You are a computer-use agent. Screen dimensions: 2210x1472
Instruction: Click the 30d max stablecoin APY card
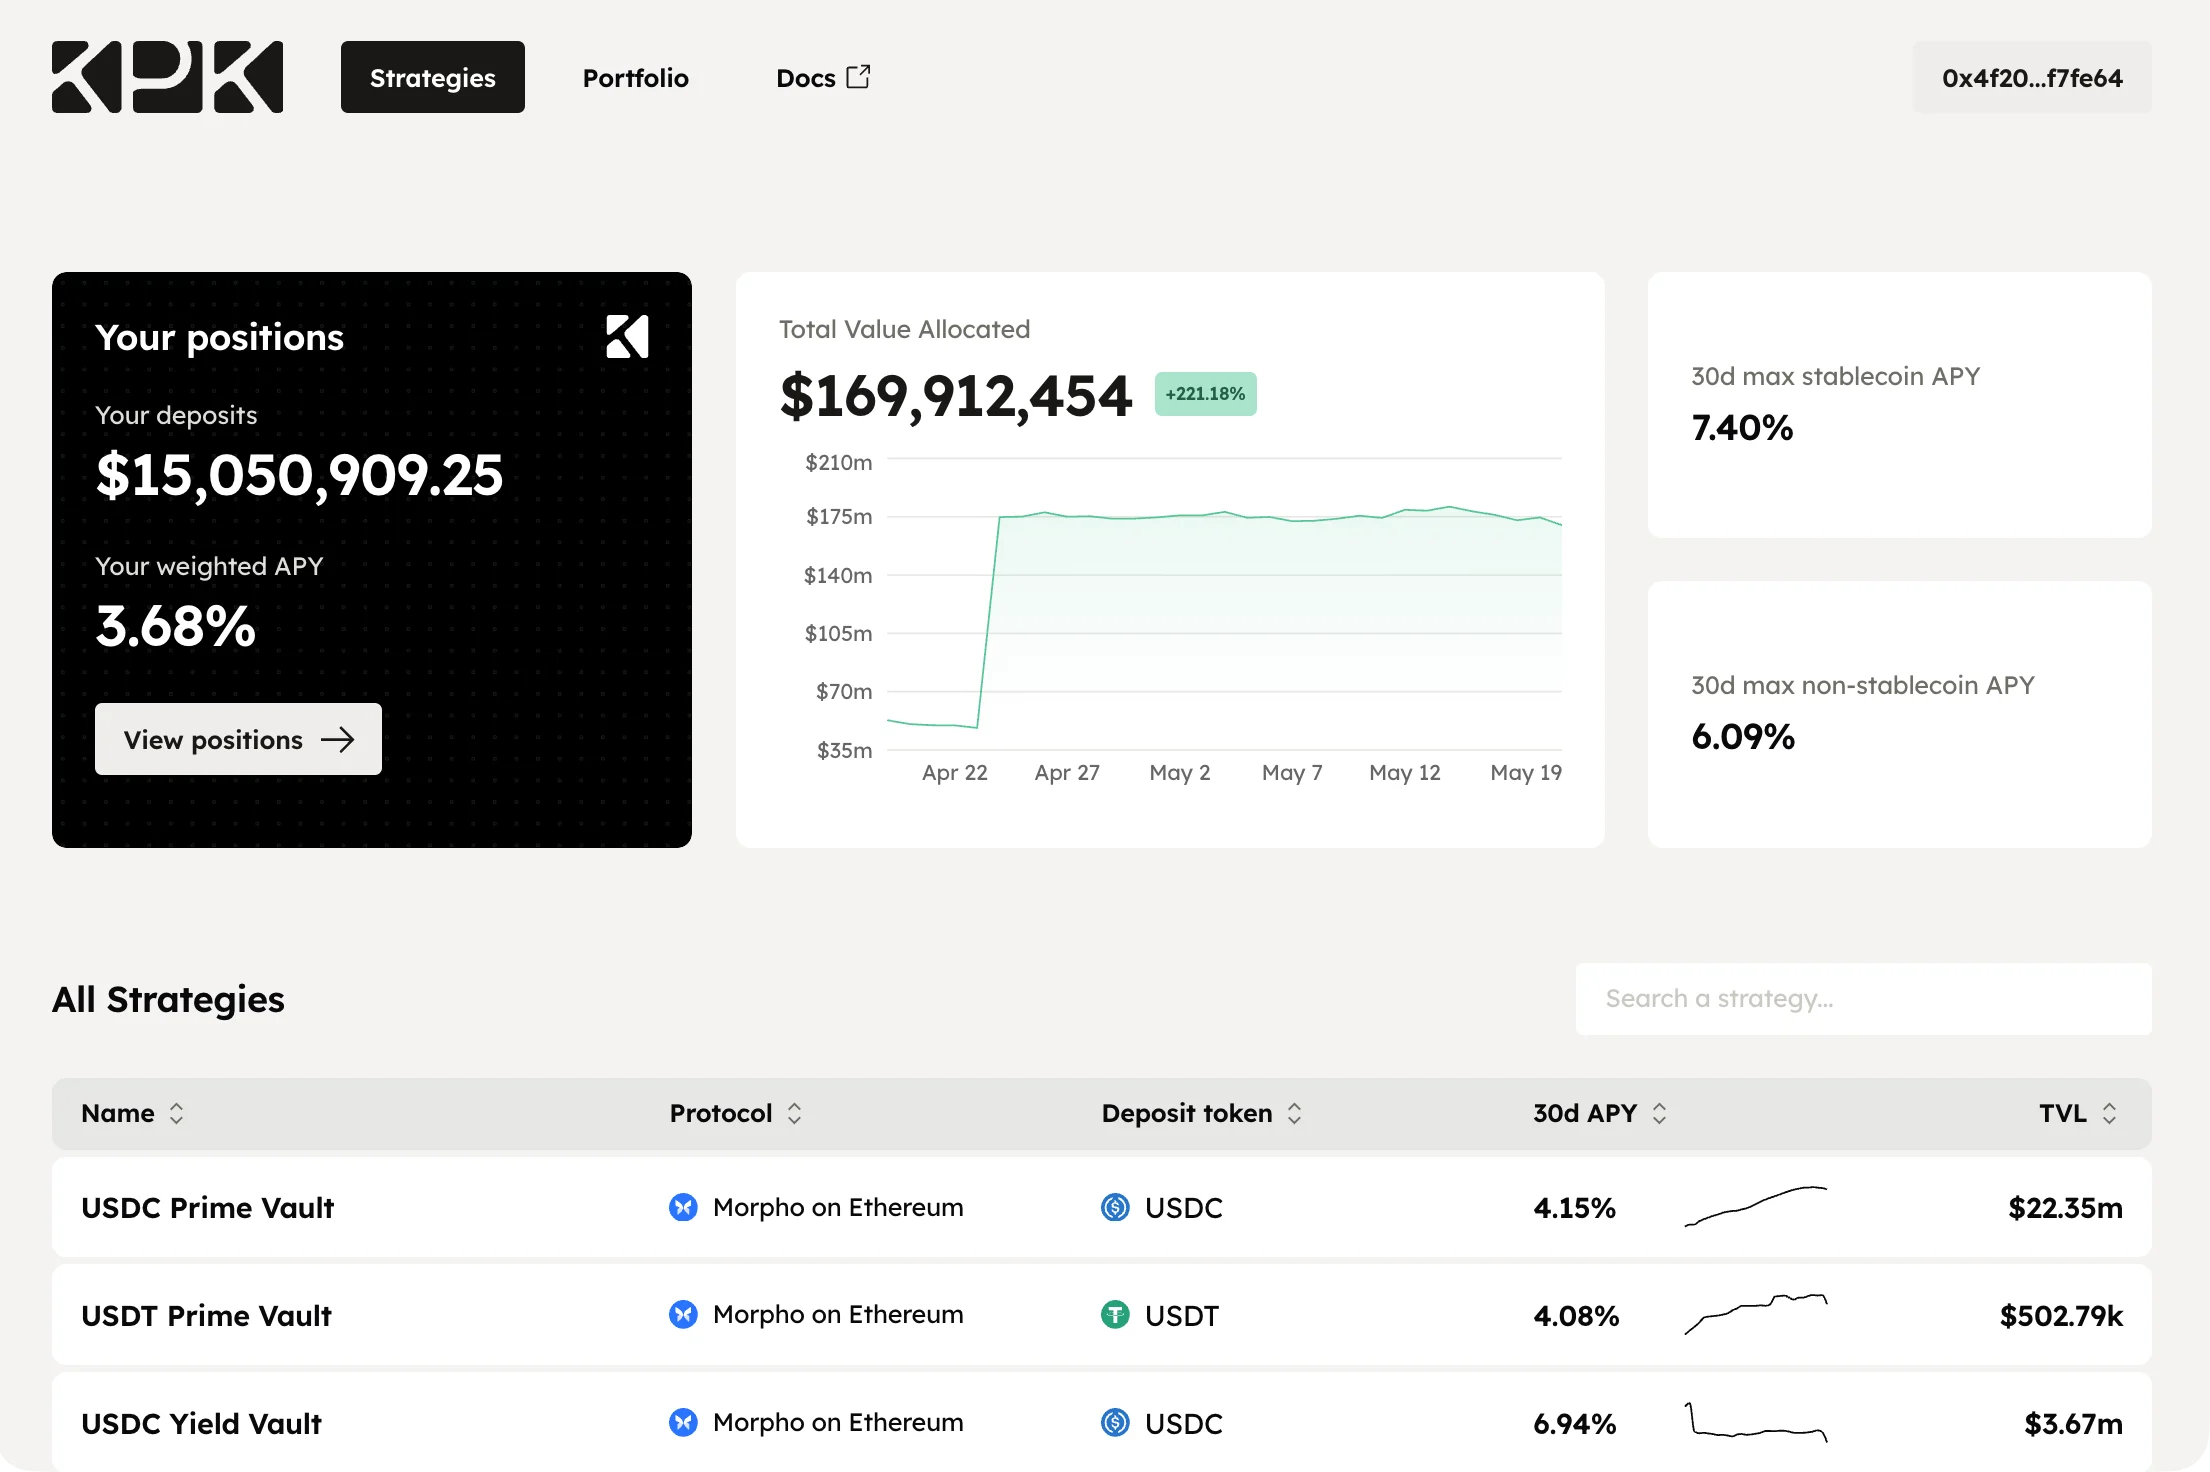1899,405
